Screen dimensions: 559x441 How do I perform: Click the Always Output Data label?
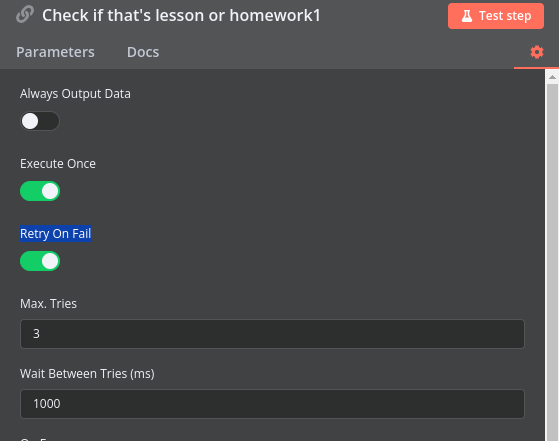point(75,94)
